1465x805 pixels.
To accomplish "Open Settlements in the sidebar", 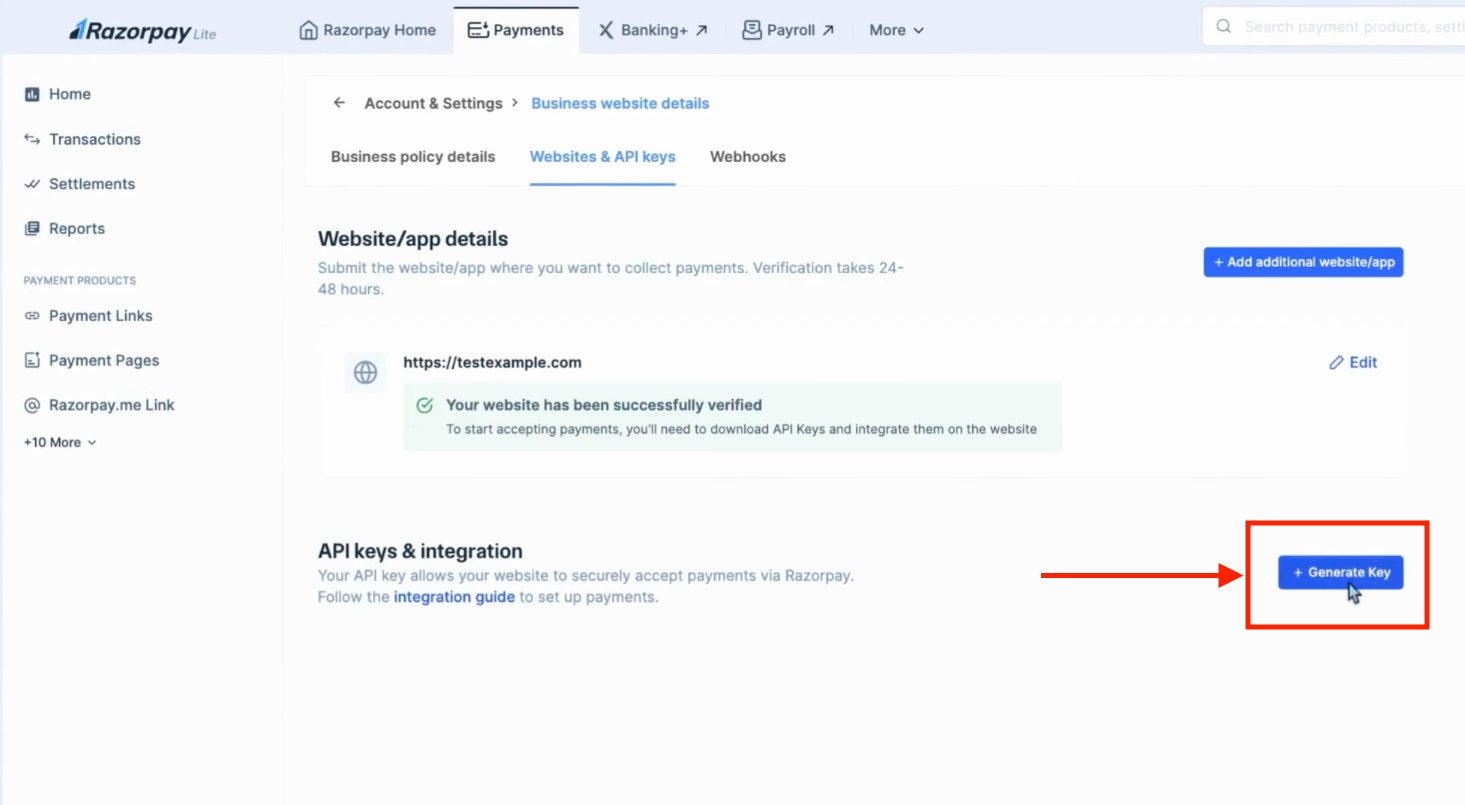I will pos(79,184).
